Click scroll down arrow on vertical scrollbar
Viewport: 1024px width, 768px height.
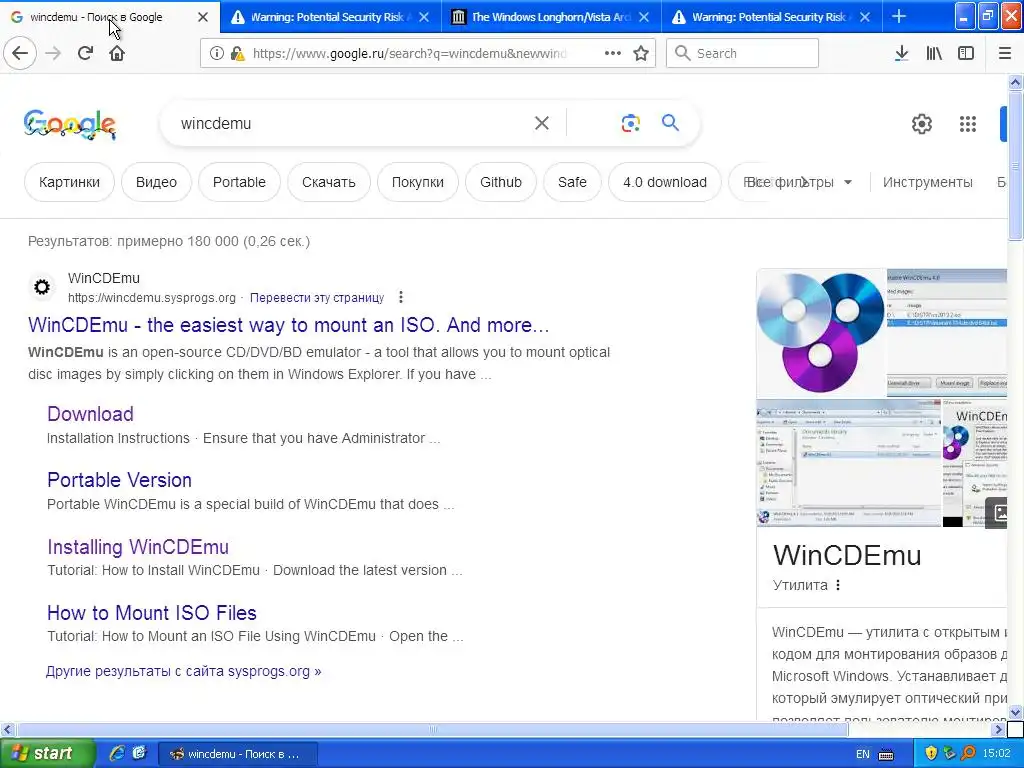pos(1015,712)
